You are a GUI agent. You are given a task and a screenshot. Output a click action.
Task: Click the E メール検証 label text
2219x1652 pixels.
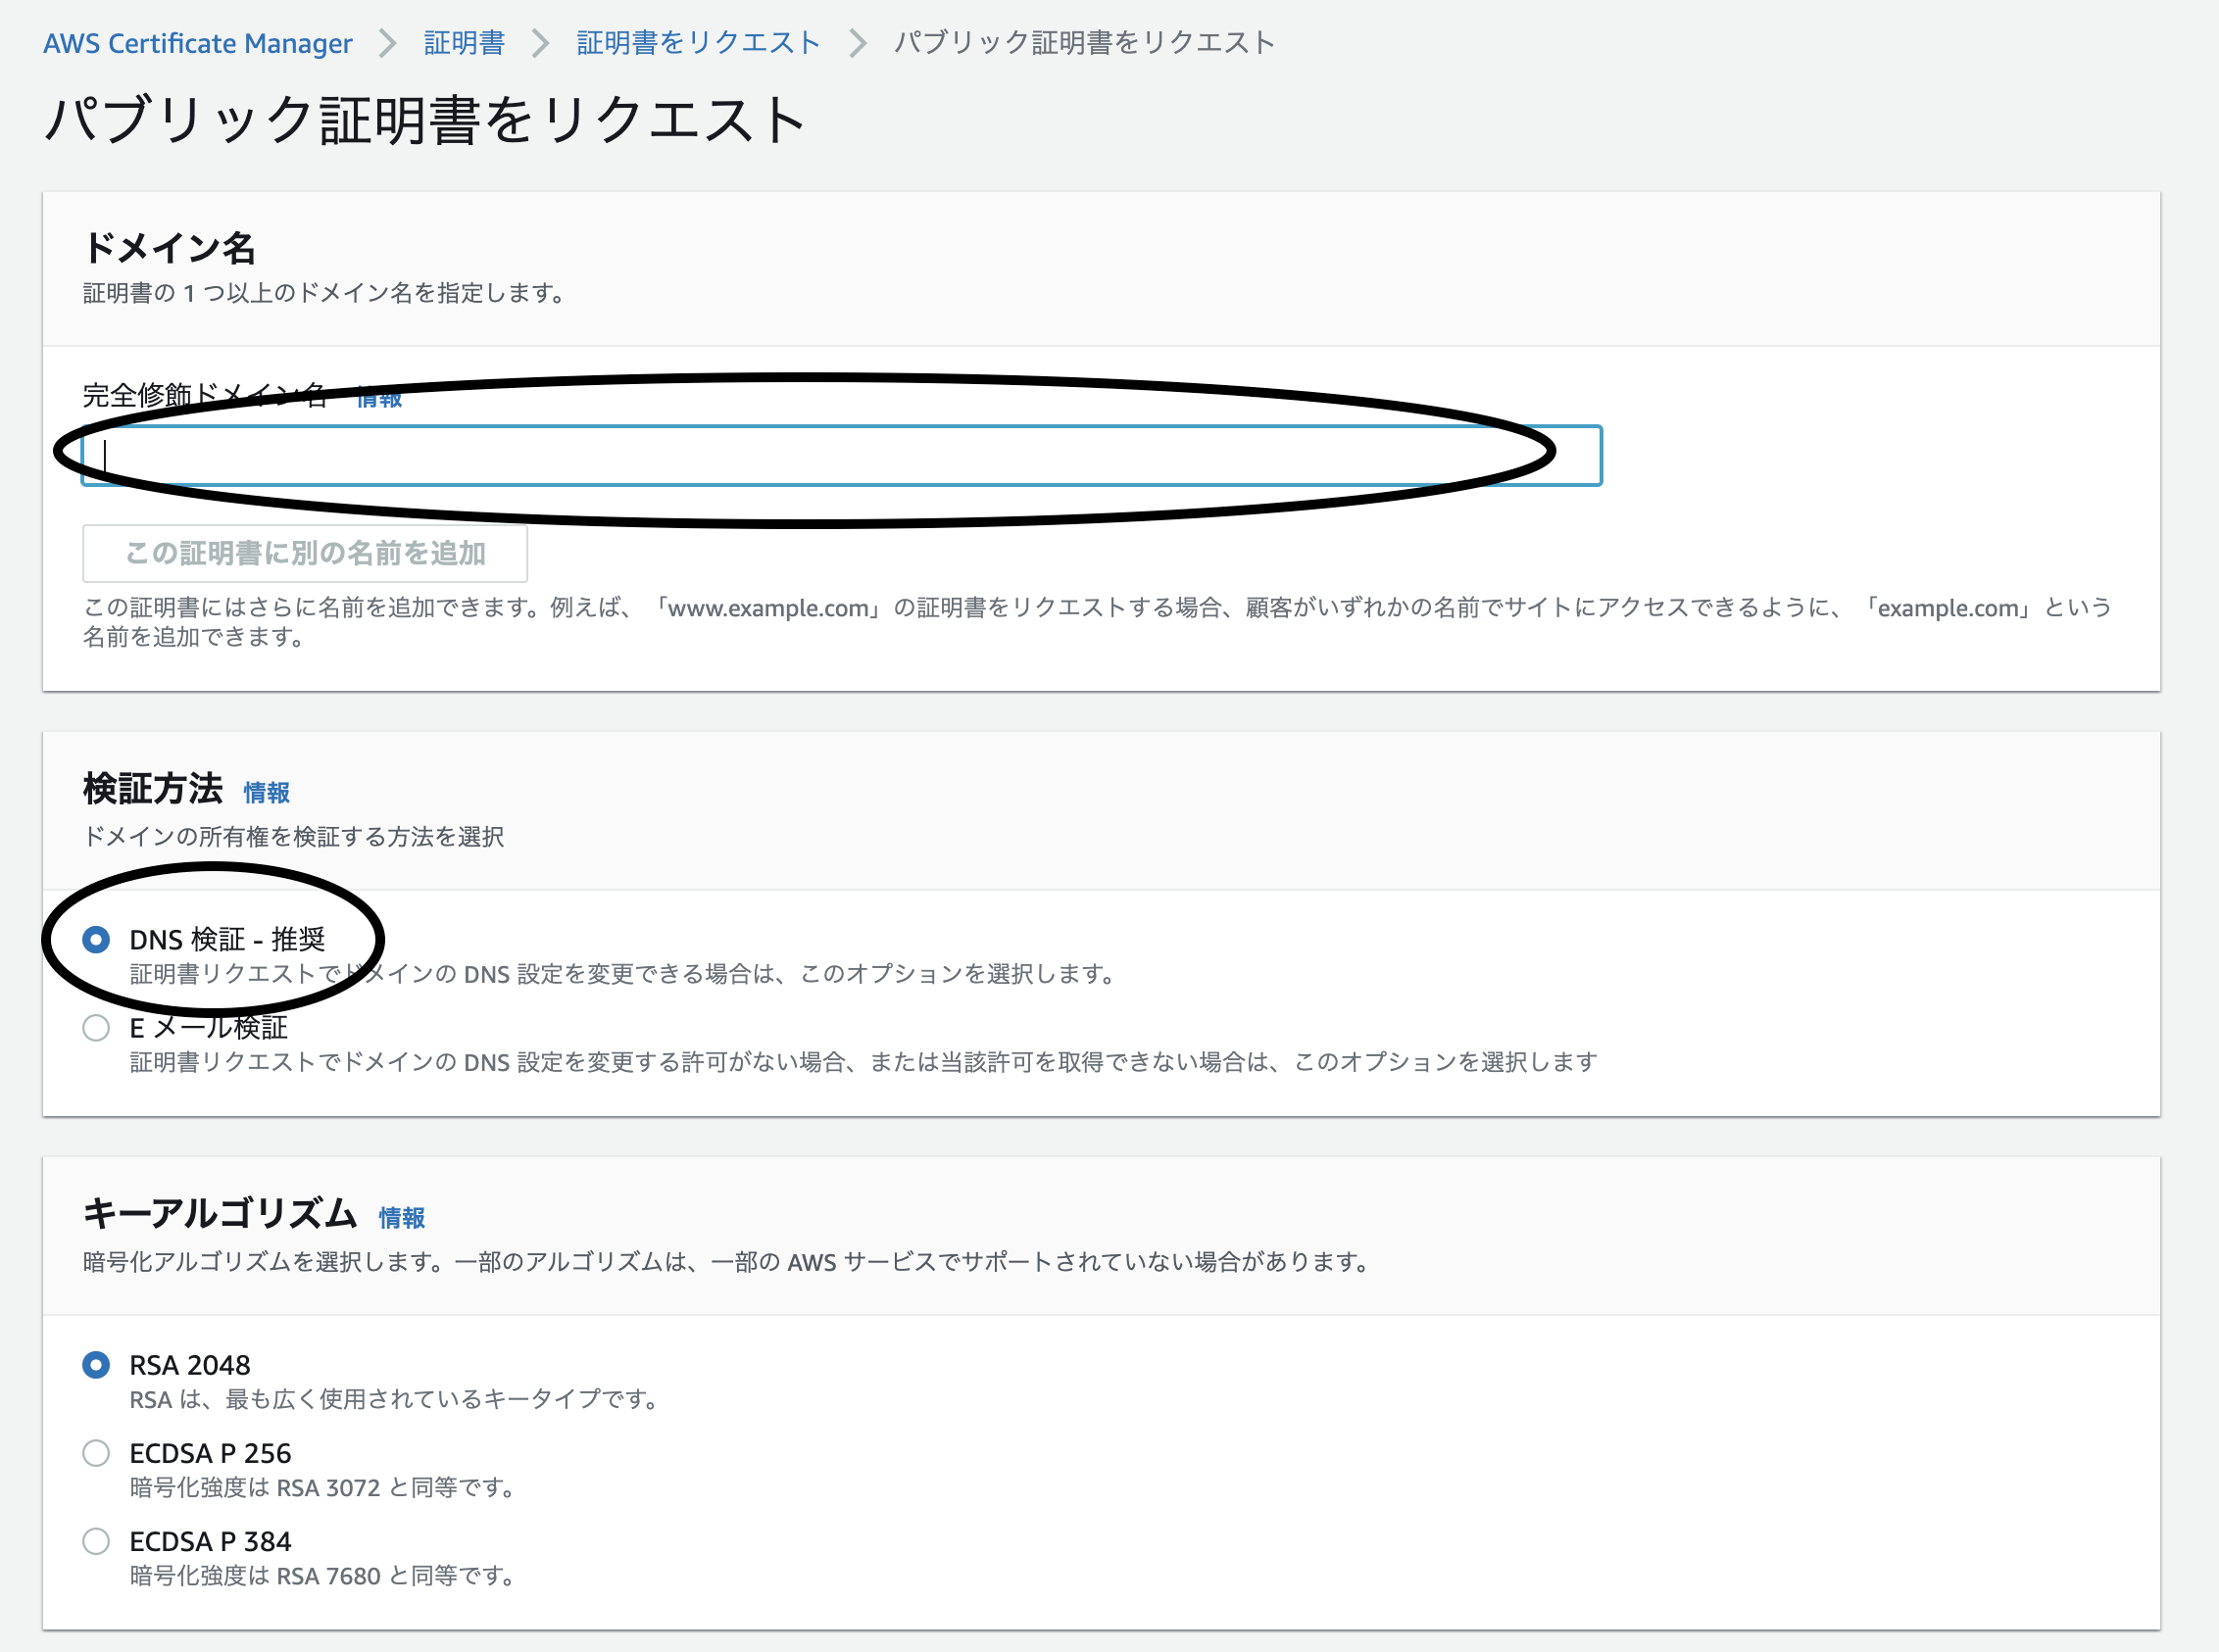208,1027
